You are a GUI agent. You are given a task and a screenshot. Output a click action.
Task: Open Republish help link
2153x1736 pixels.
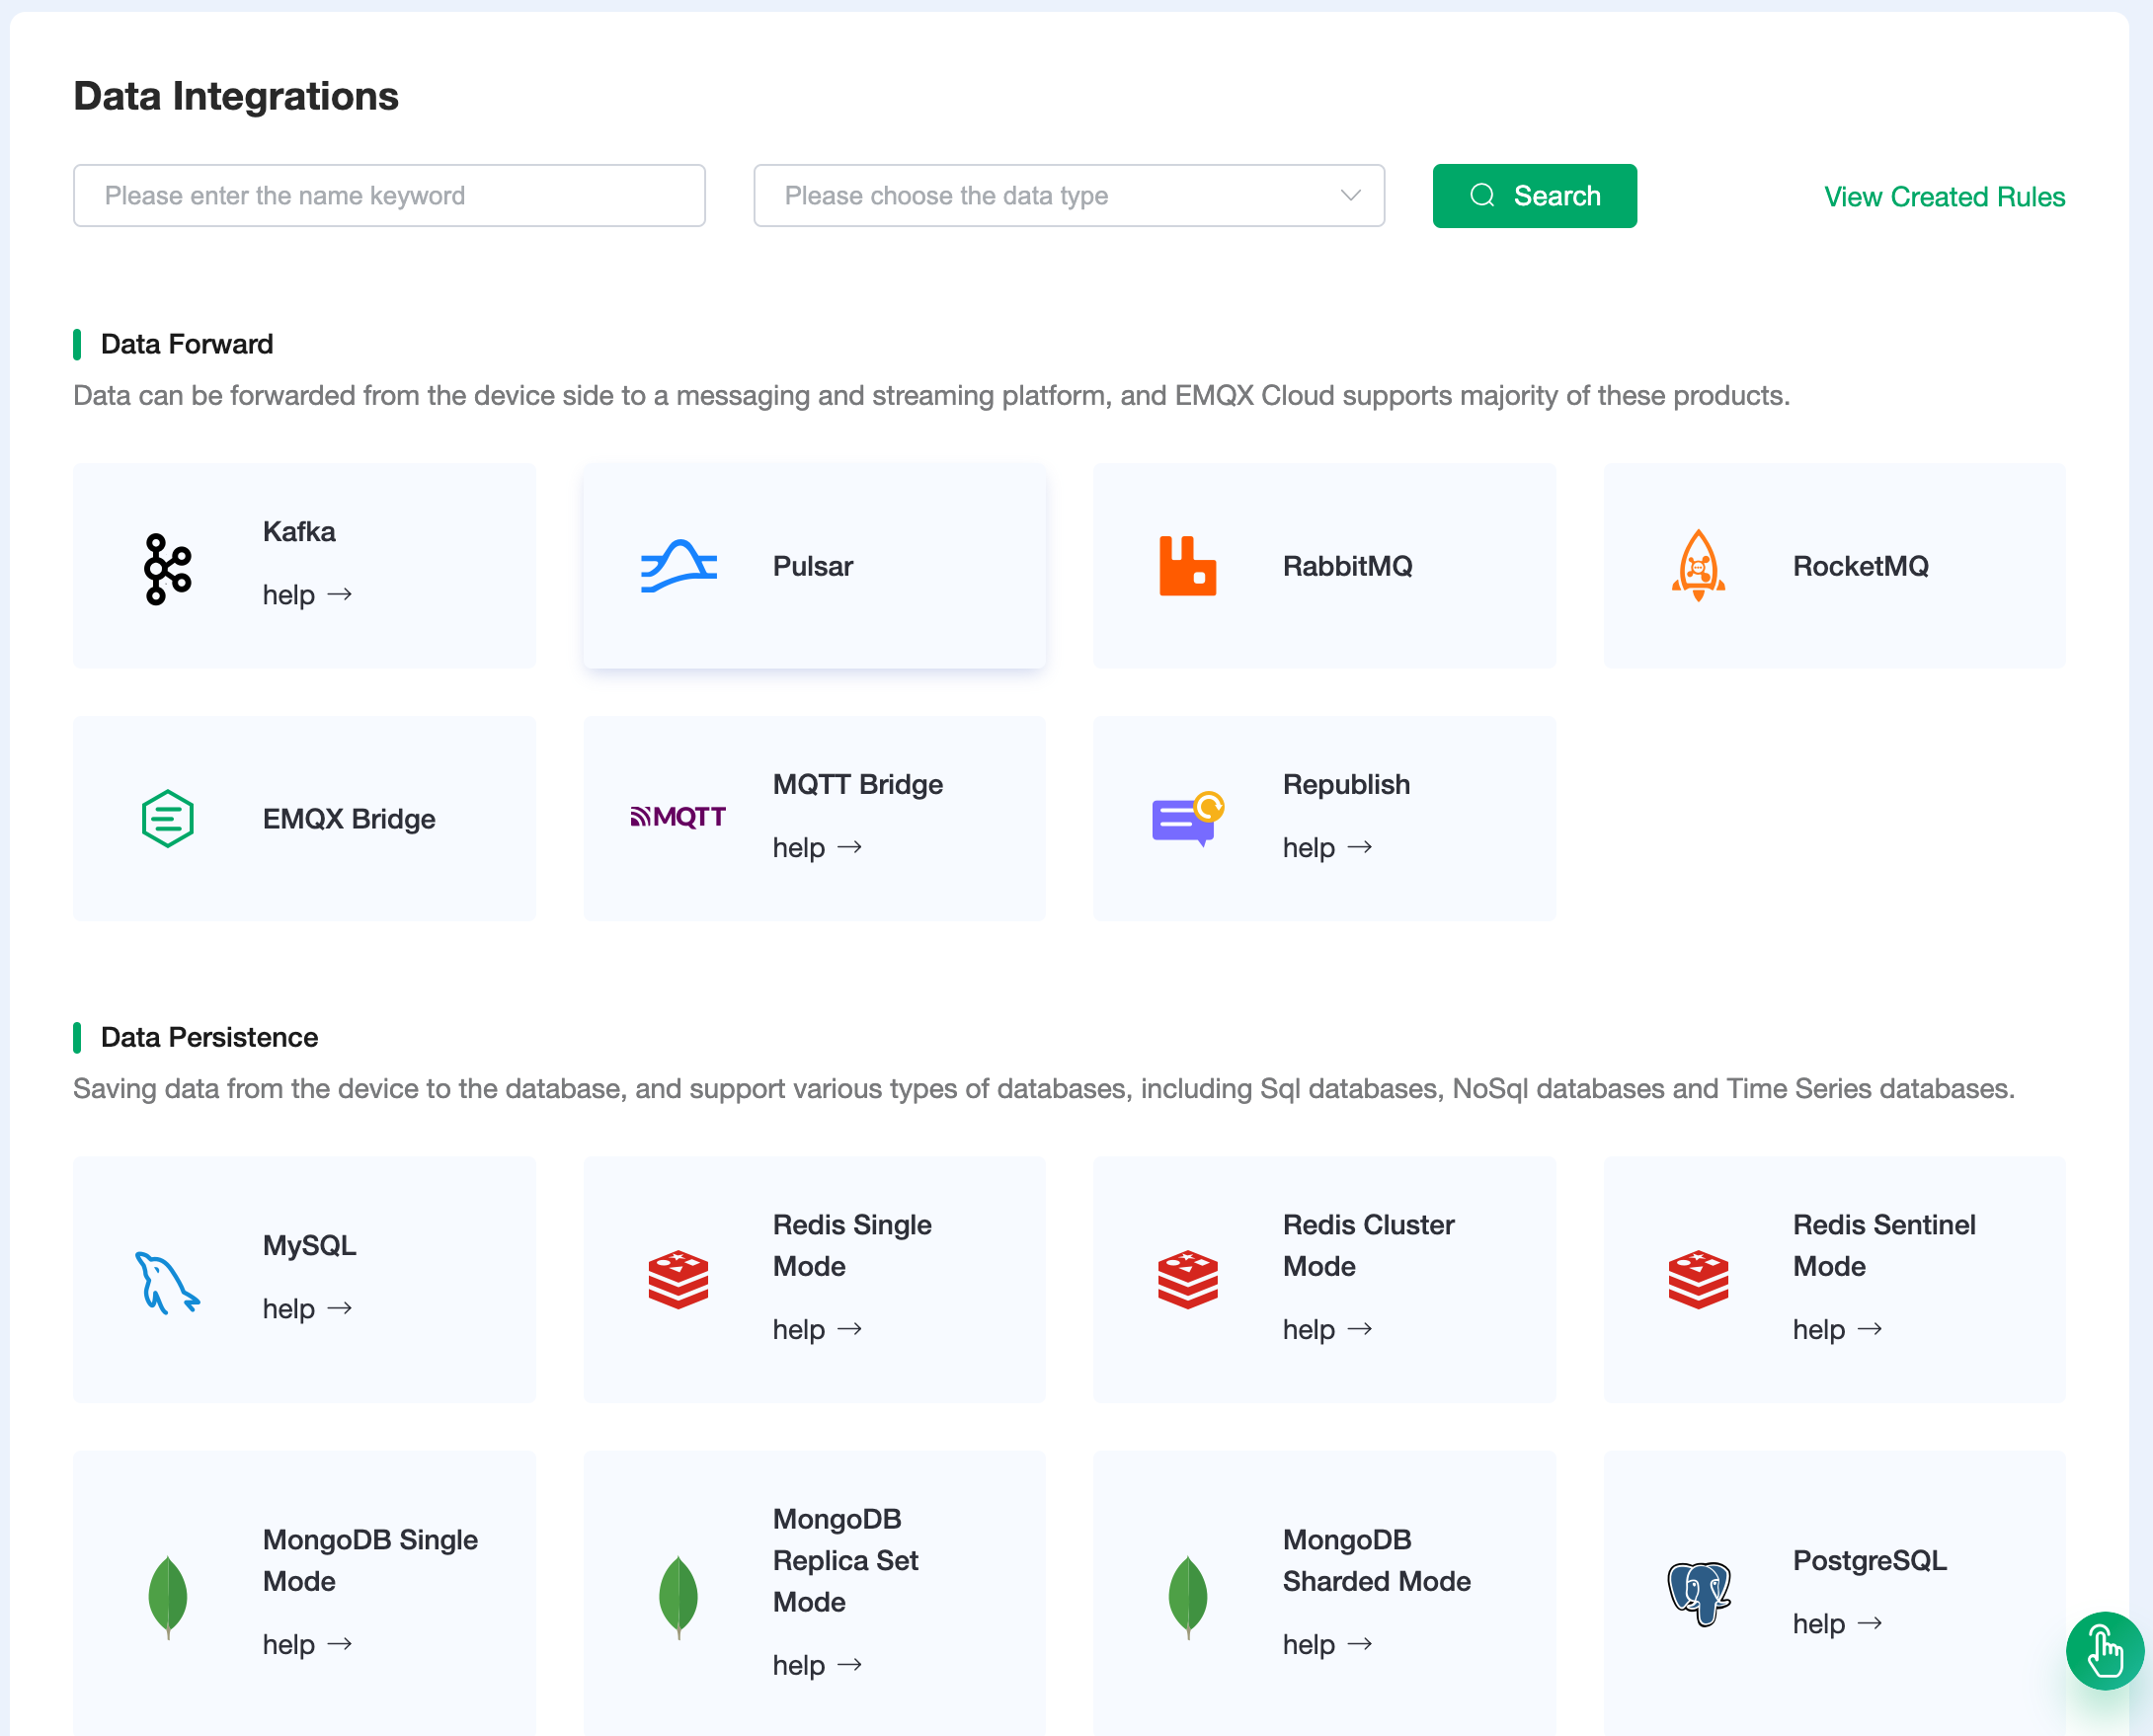coord(1327,848)
